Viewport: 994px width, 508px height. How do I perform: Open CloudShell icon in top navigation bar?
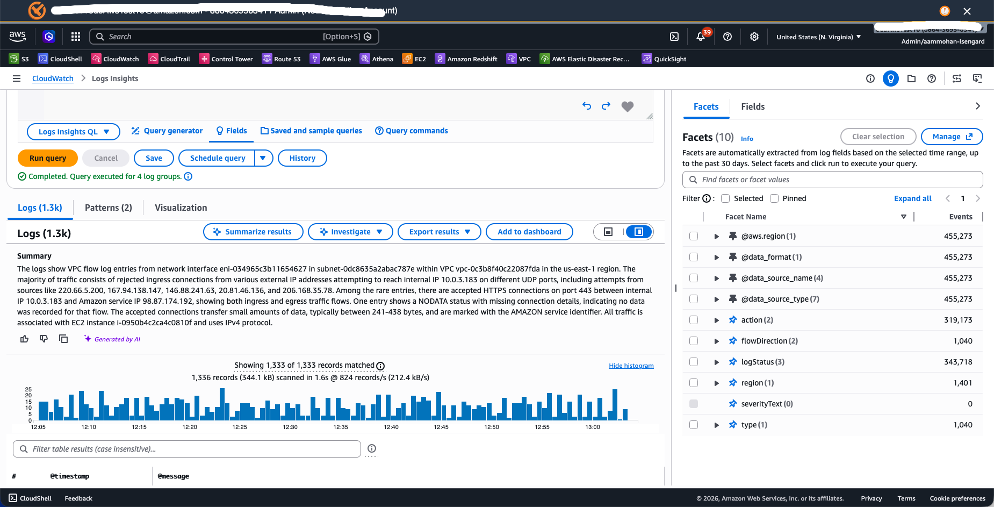coord(676,37)
